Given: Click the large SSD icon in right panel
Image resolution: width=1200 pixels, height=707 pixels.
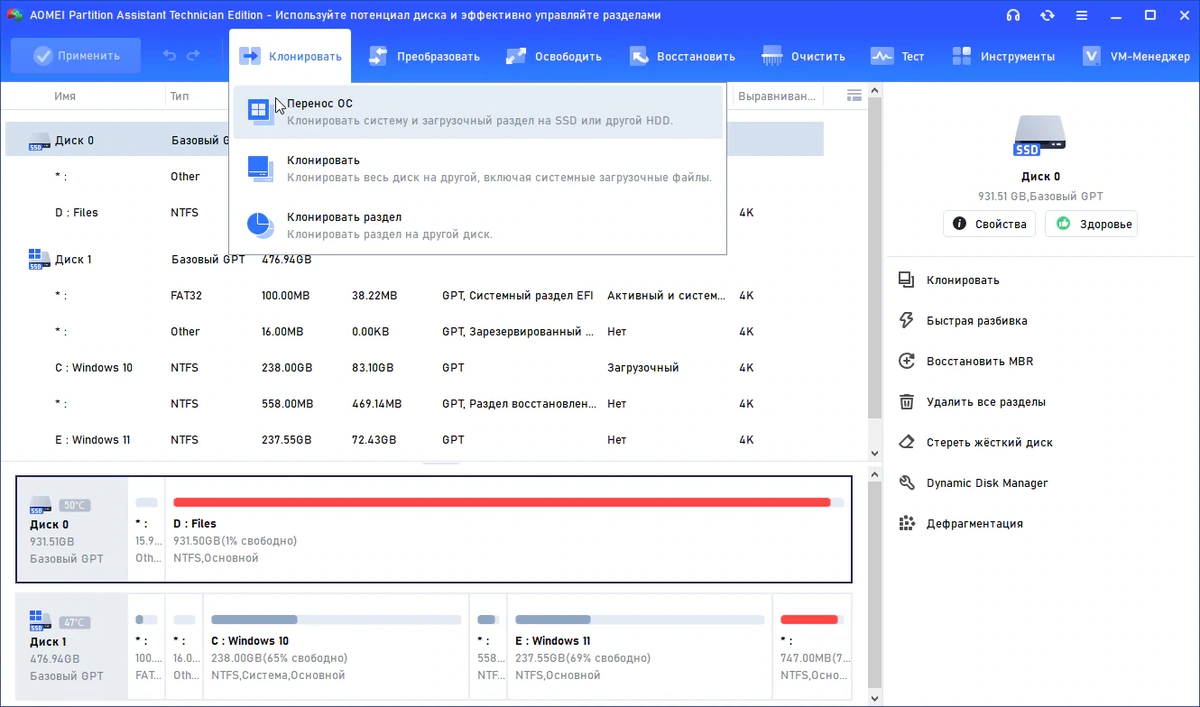Looking at the screenshot, I should (1041, 136).
